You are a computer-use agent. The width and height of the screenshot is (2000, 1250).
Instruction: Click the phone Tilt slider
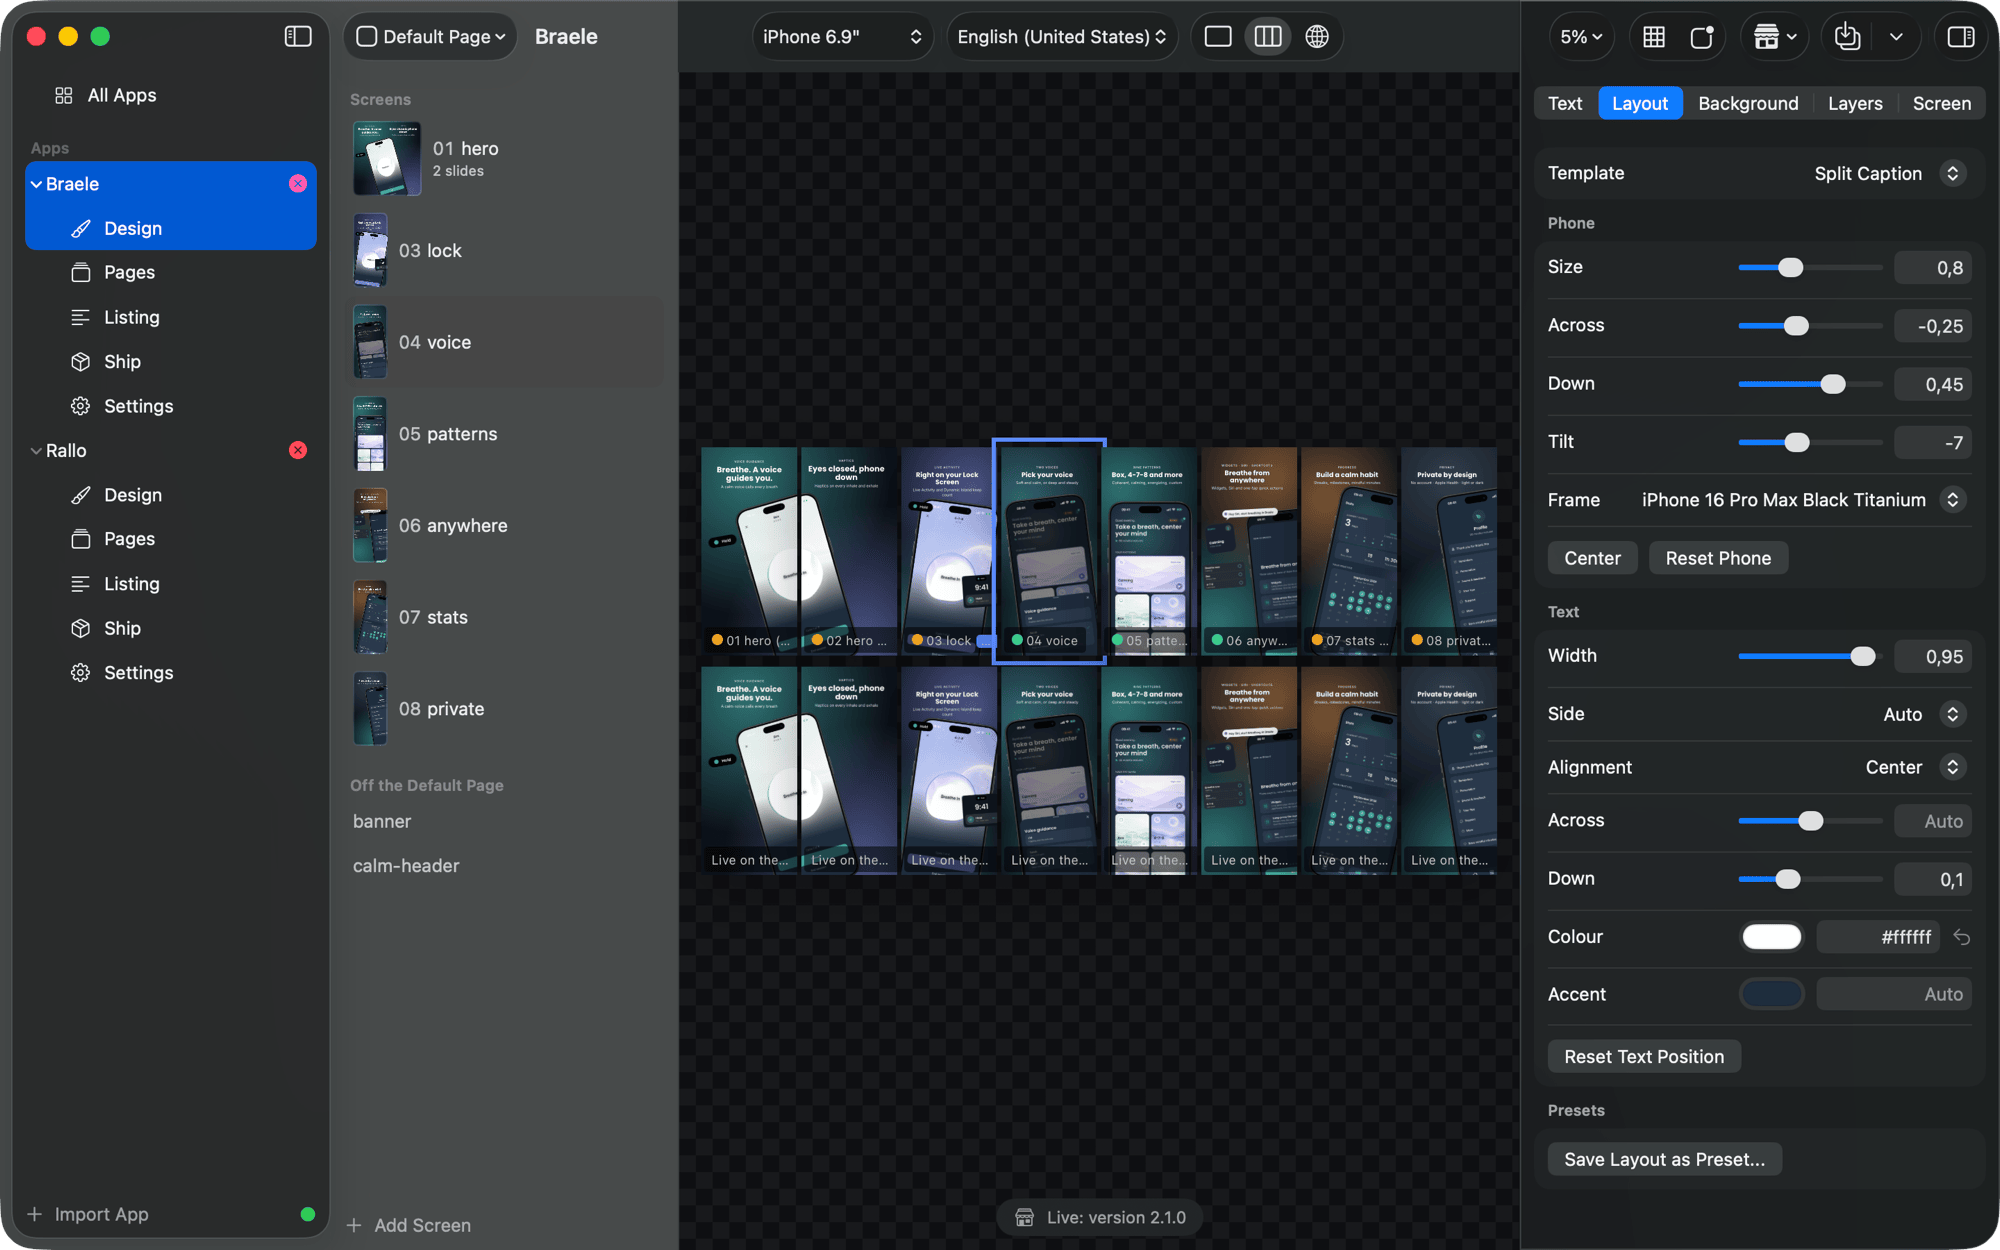pos(1810,442)
